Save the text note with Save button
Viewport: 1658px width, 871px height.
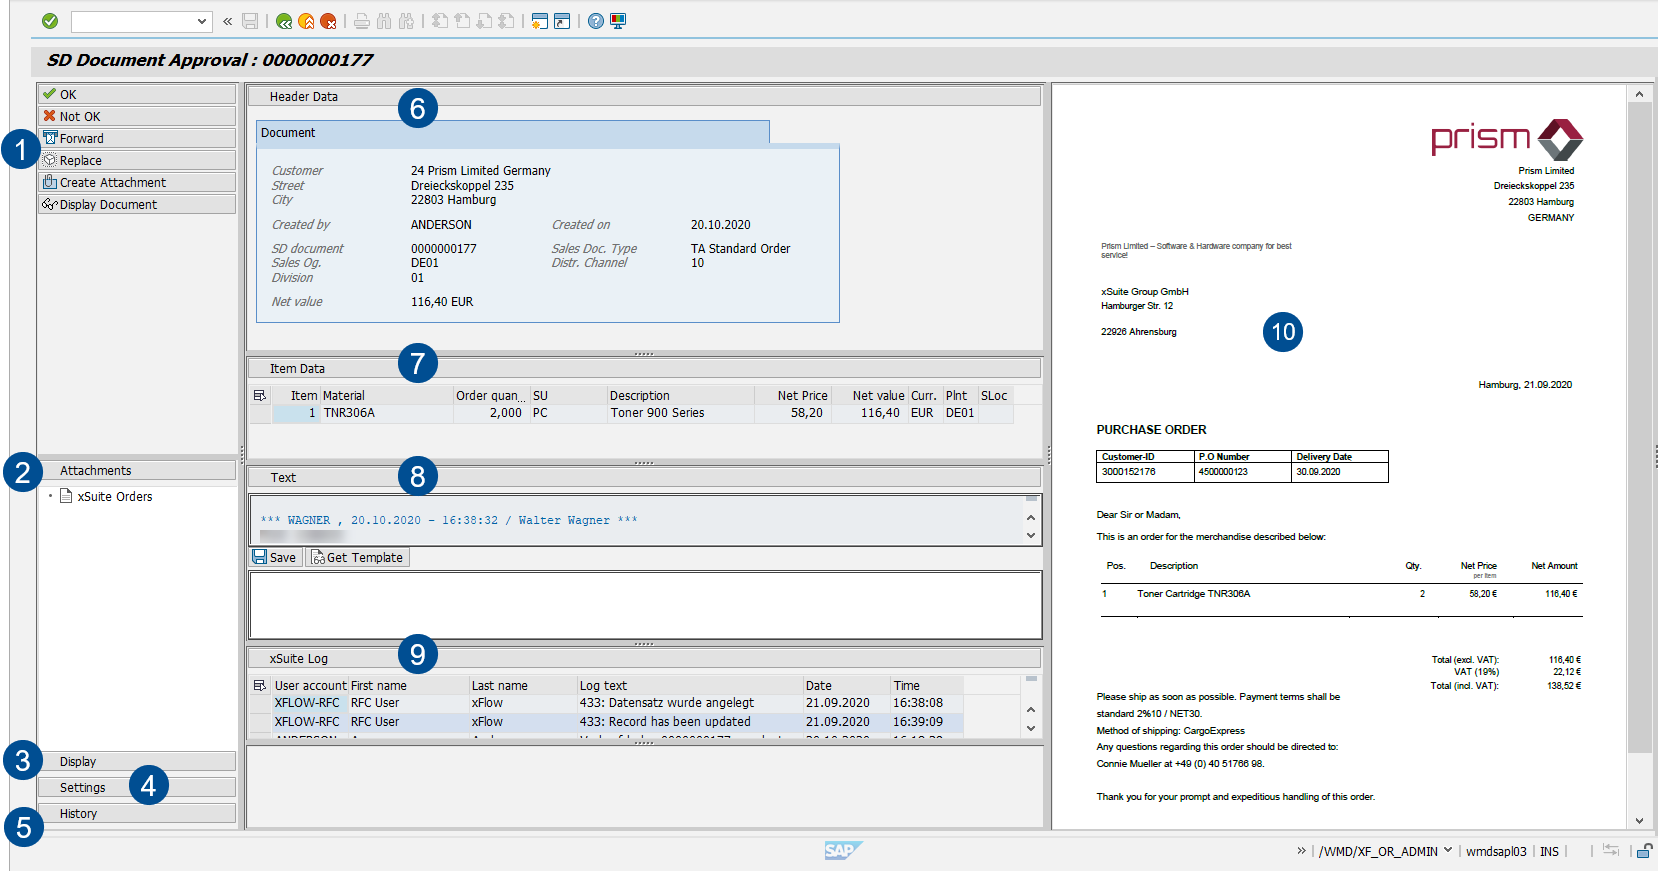274,557
